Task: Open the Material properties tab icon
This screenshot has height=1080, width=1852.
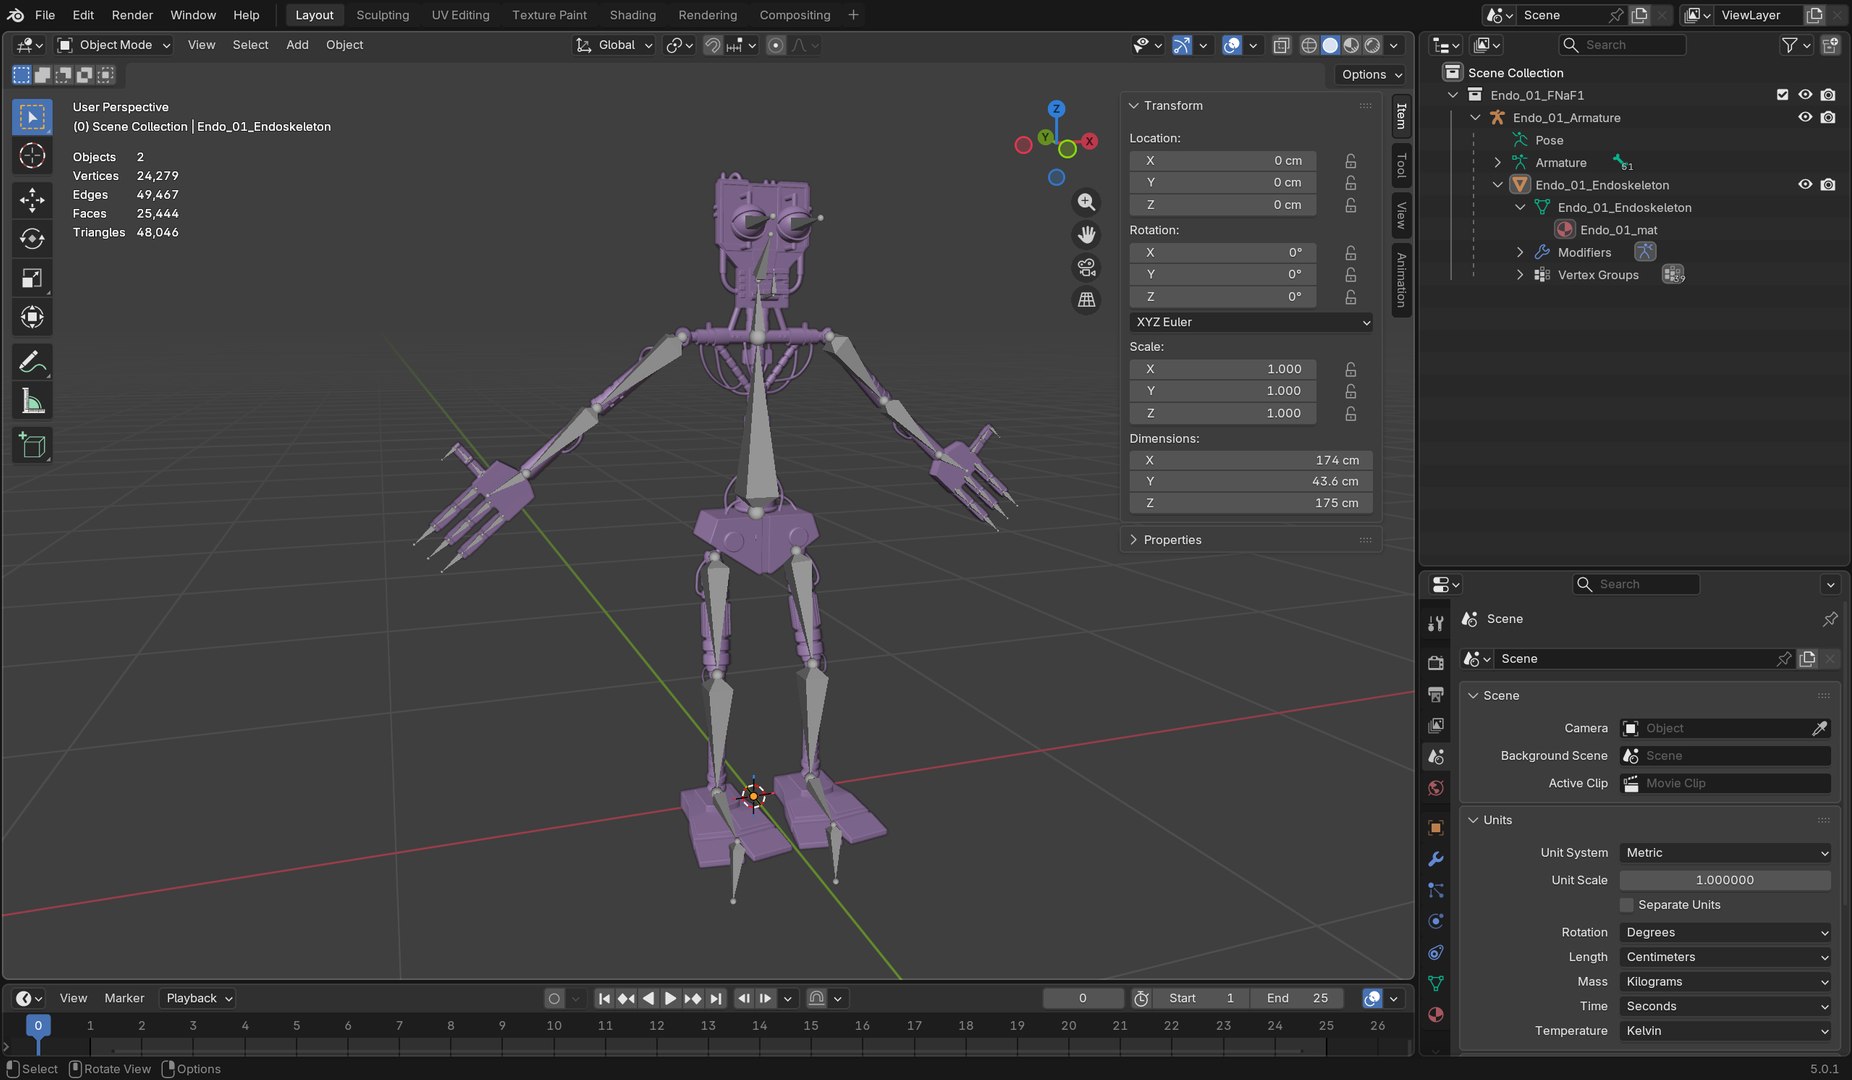Action: point(1436,1014)
